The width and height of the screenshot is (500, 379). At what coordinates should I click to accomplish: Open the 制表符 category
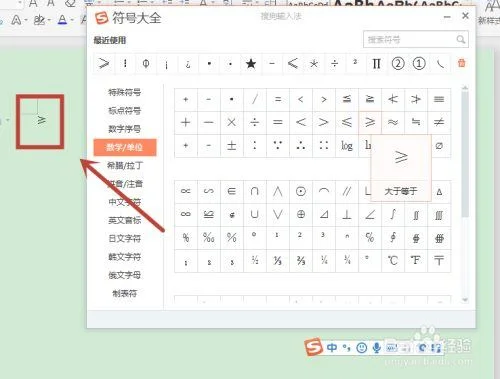[125, 293]
